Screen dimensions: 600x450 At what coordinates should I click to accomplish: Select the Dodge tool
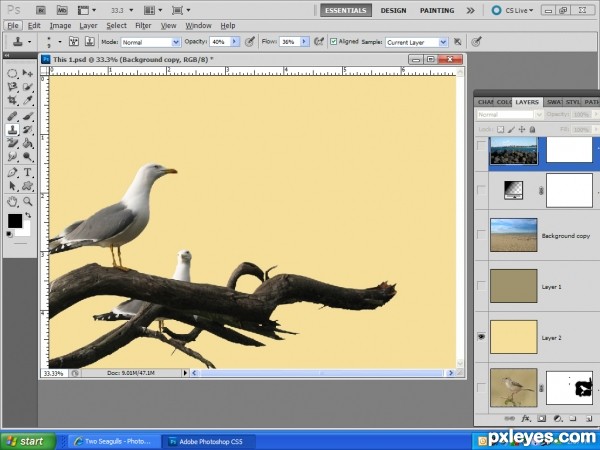(28, 157)
